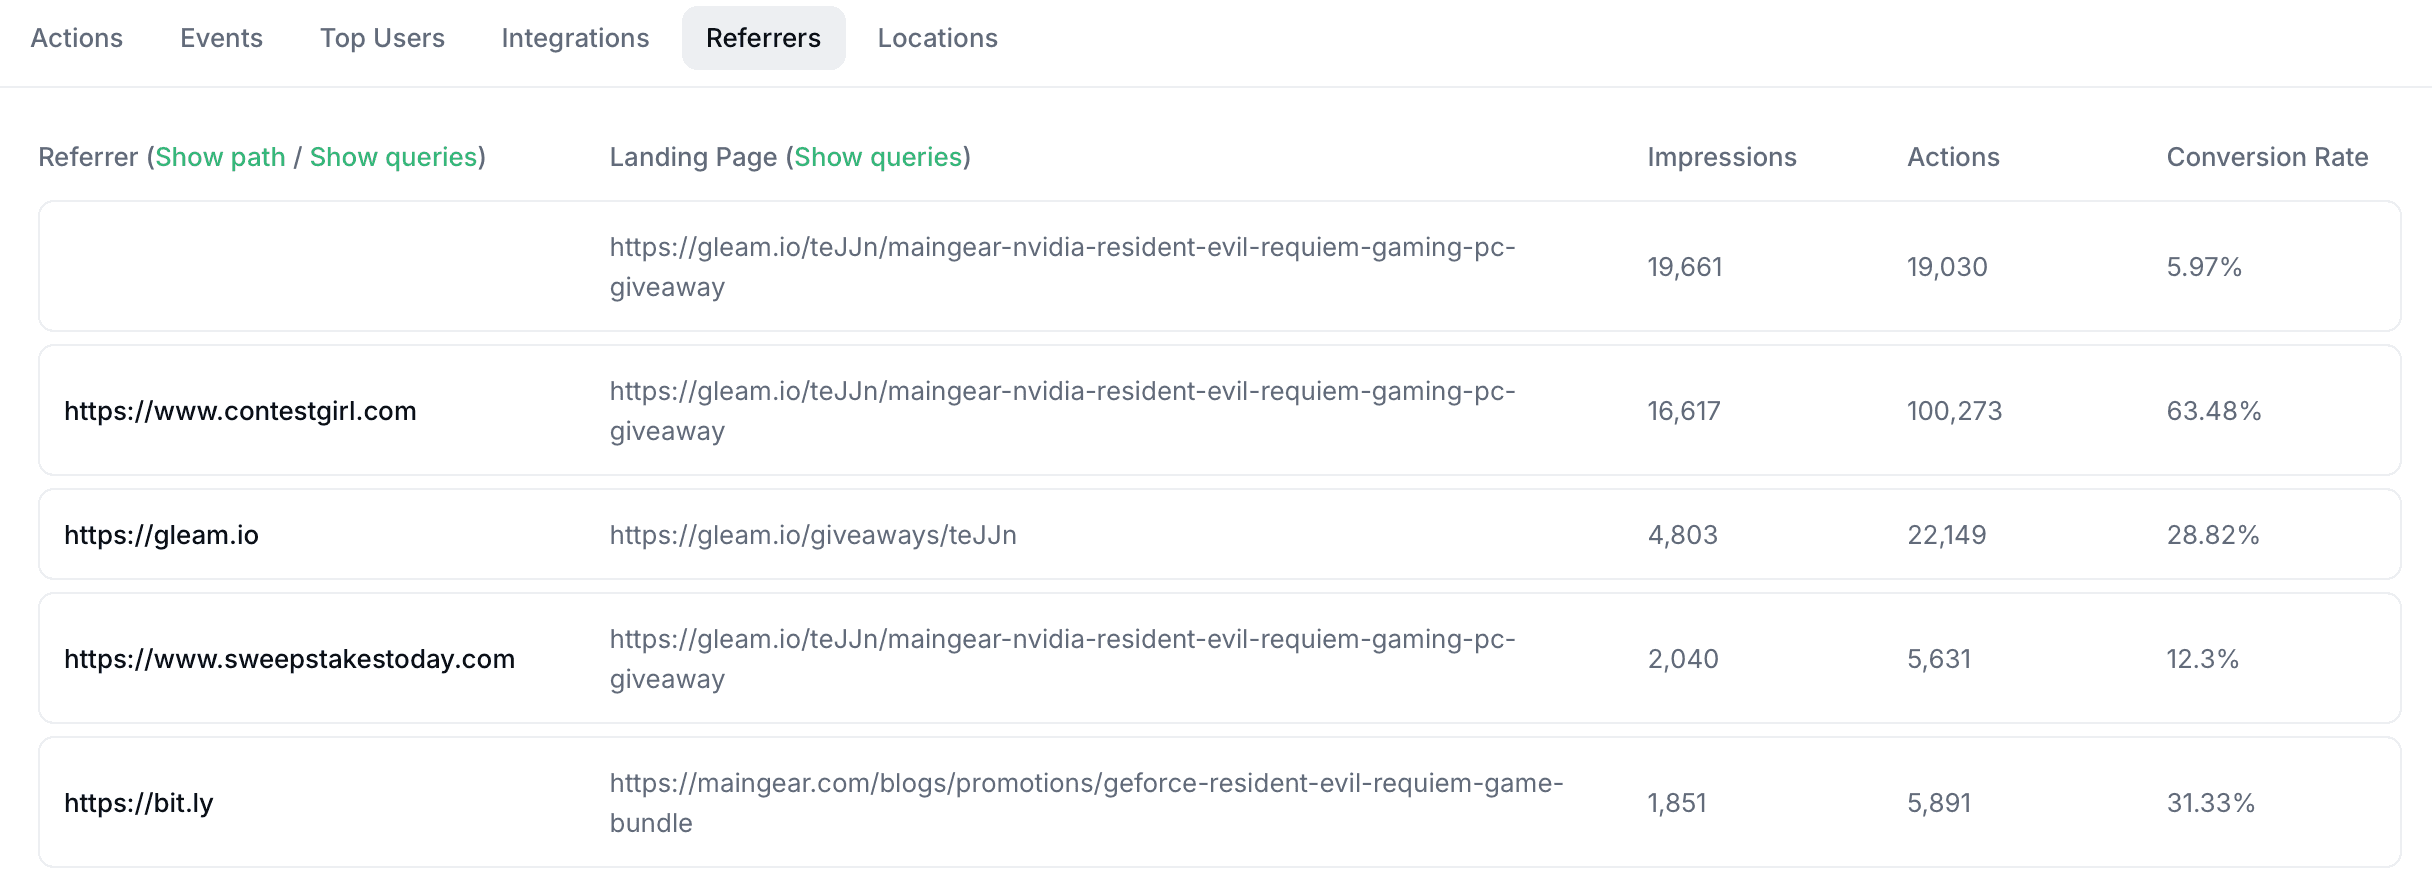Viewport: 2432px width, 878px height.
Task: Click the maingear.com blogs promotions landing page
Action: point(1087,803)
